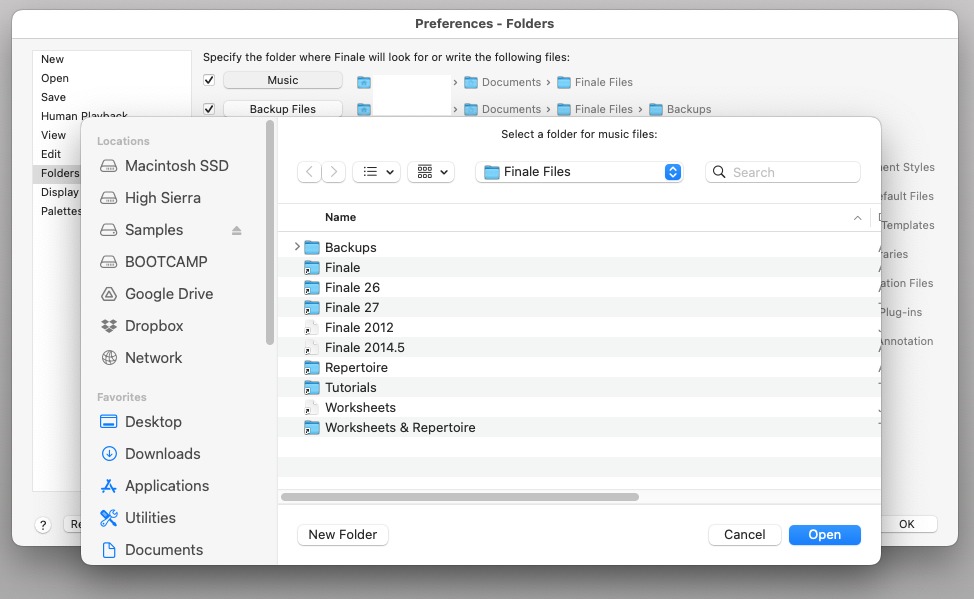974x599 pixels.
Task: Click the eject icon beside Samples
Action: pos(237,230)
